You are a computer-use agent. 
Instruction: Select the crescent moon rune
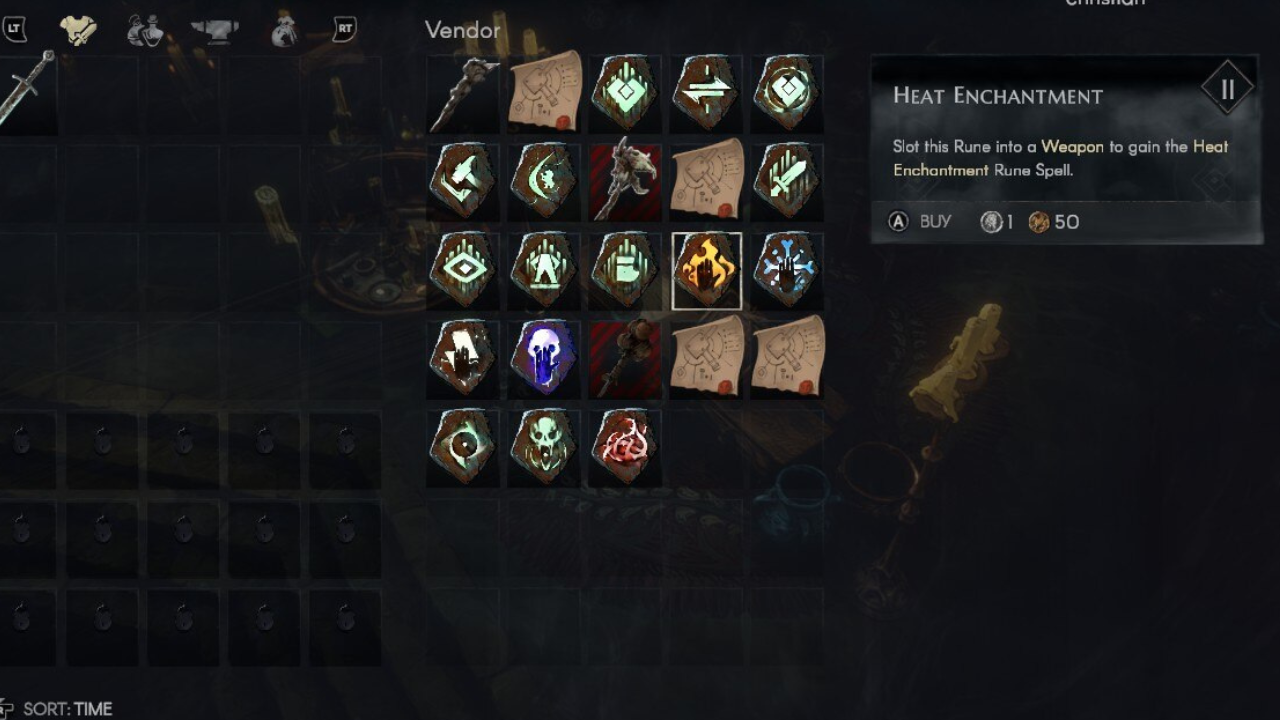(544, 182)
